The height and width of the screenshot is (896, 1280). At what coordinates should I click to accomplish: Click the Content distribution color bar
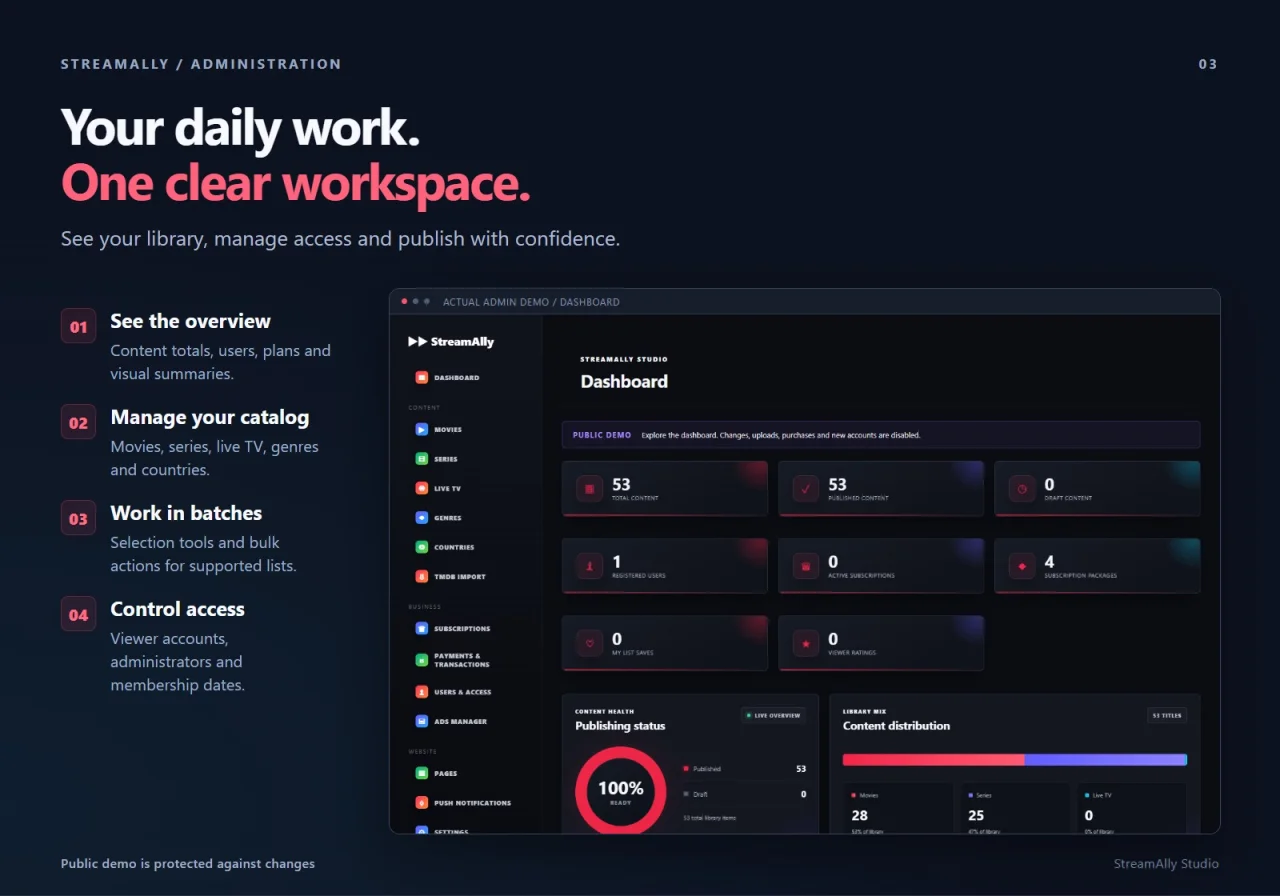[1015, 760]
